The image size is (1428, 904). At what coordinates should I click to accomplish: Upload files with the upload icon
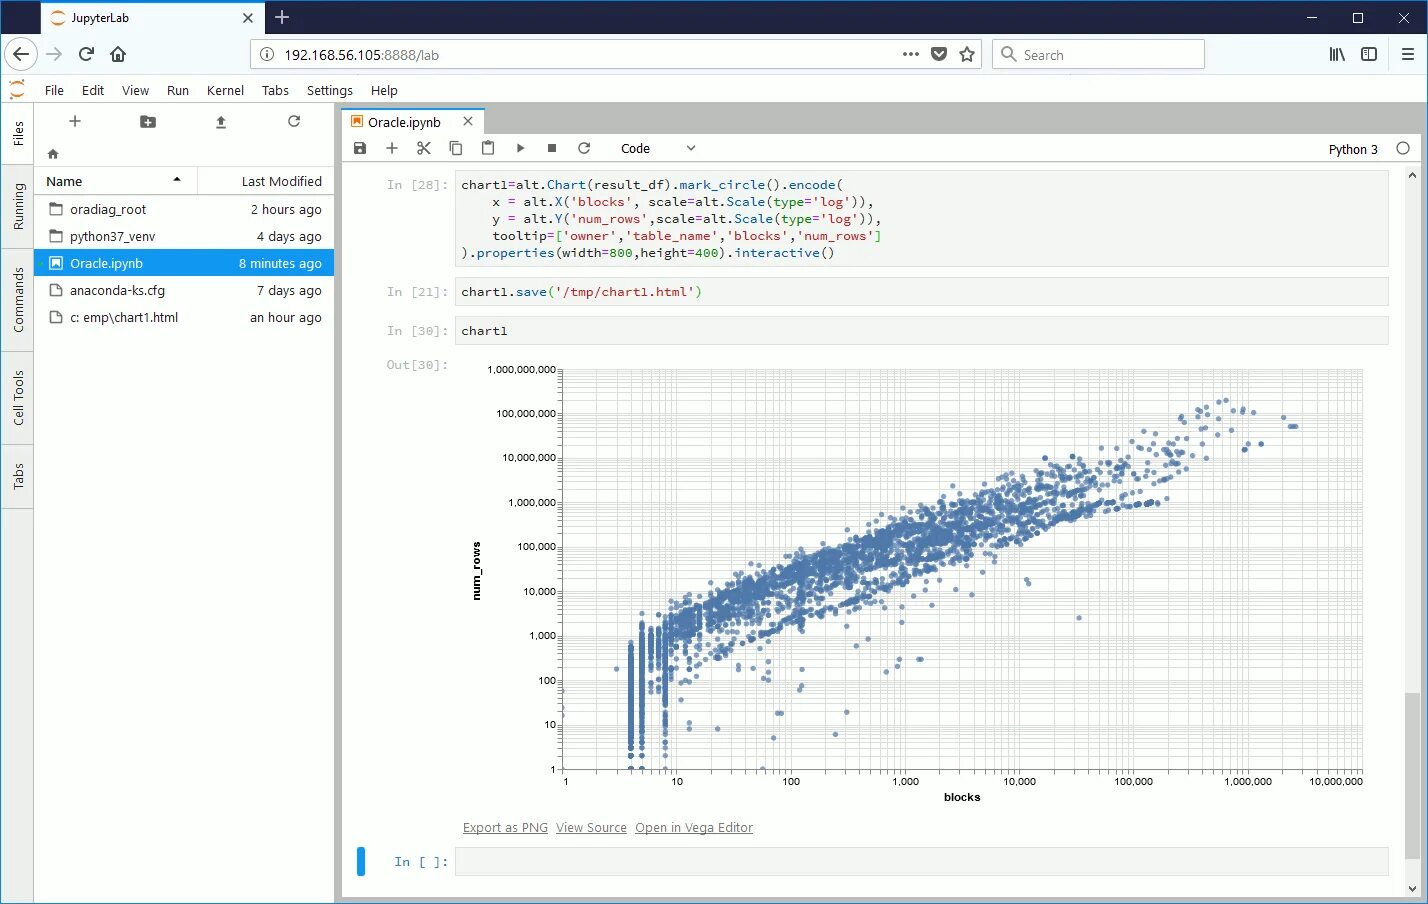tap(221, 121)
